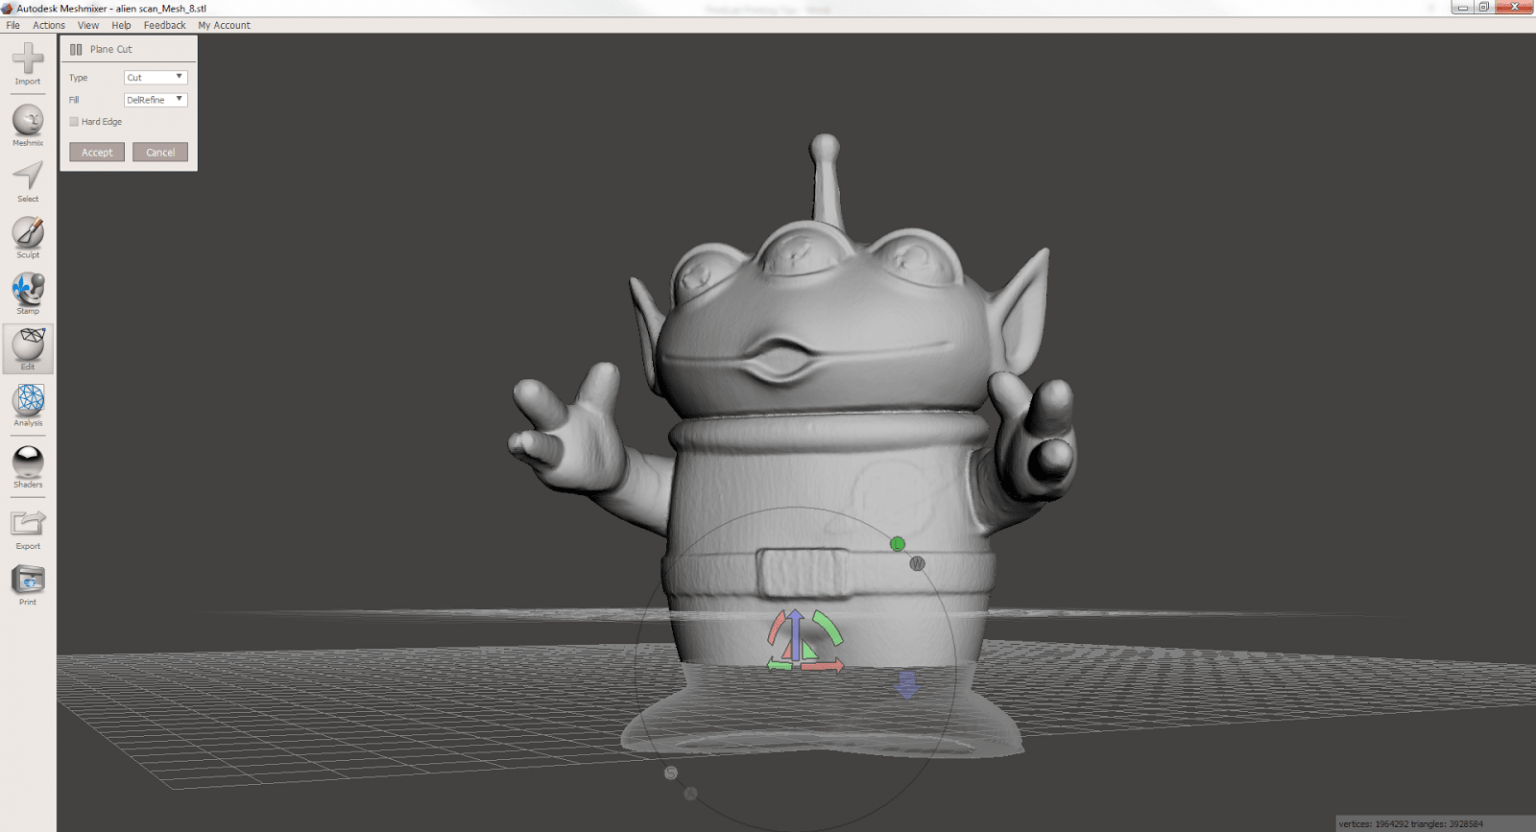Open the Meshmix library
The height and width of the screenshot is (832, 1536).
28,125
